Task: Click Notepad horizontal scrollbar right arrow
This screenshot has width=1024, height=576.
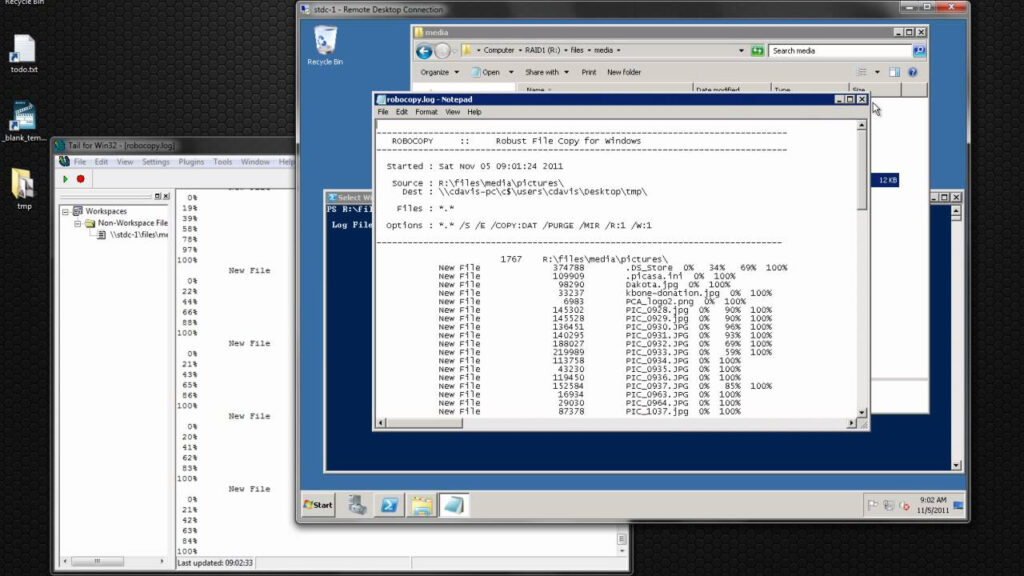Action: 850,423
